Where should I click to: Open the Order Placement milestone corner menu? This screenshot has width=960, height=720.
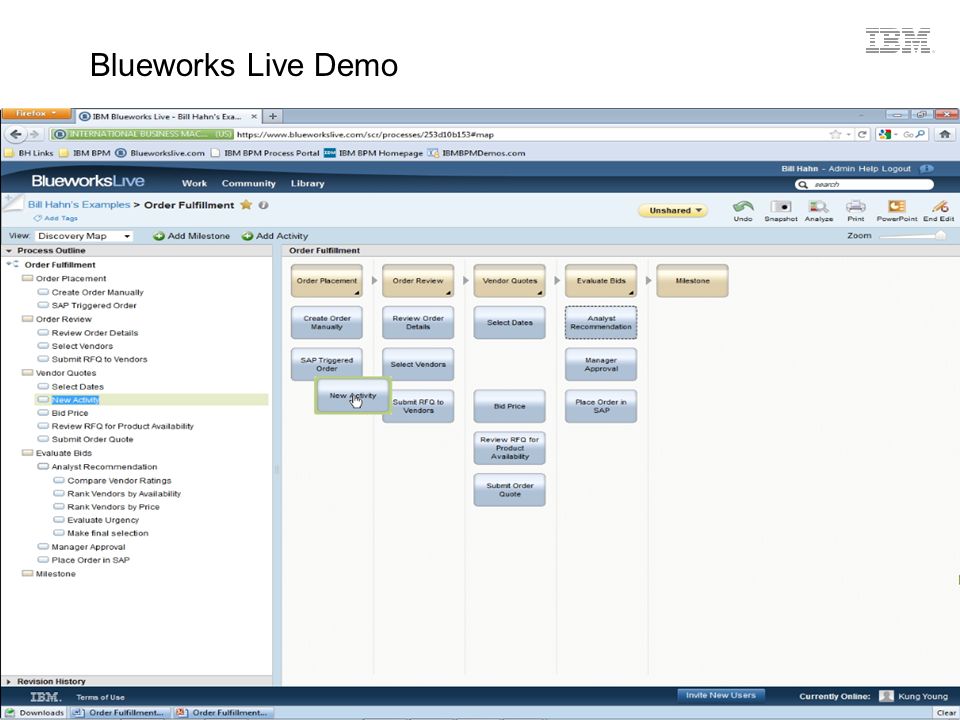click(357, 293)
